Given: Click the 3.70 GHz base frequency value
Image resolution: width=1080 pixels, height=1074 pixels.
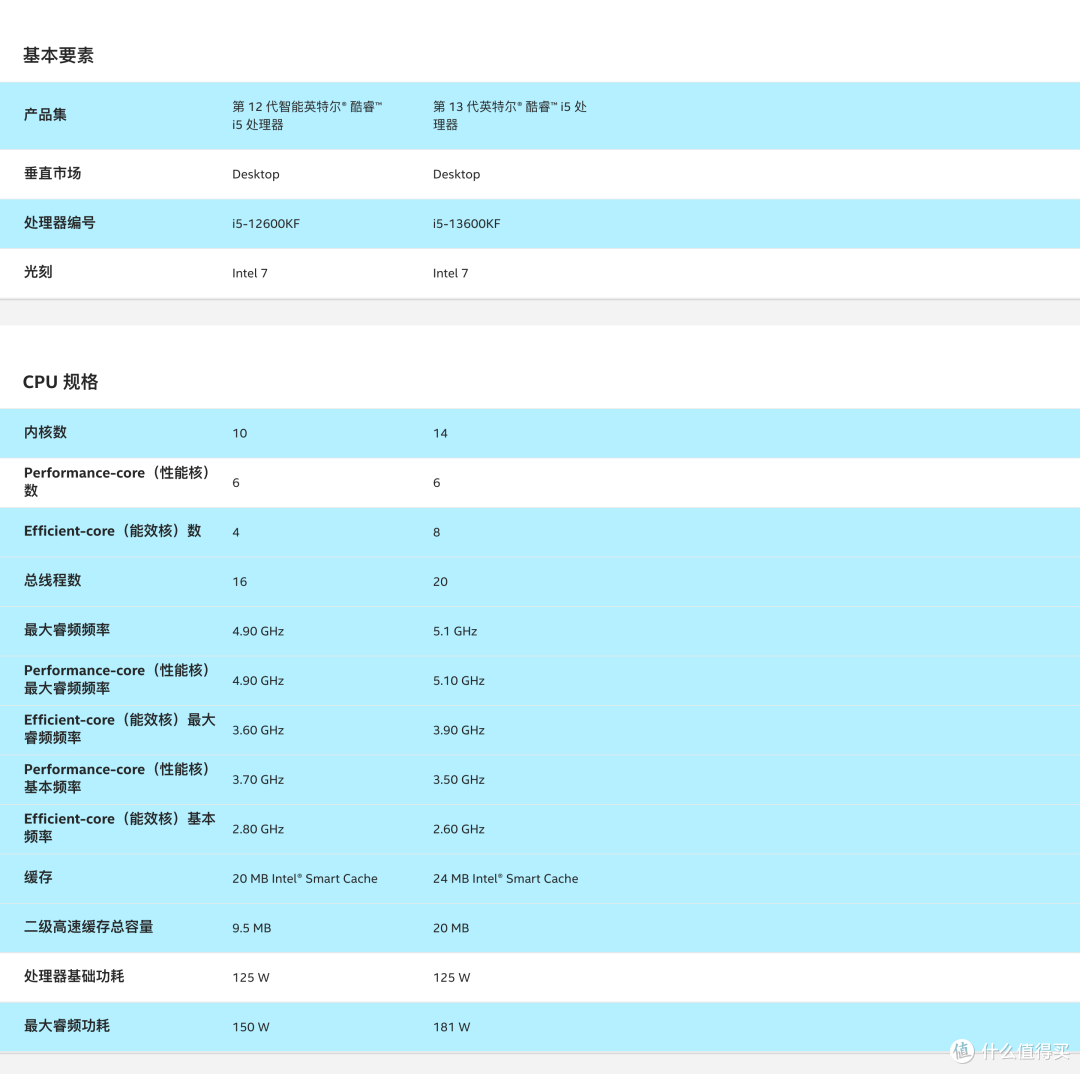Looking at the screenshot, I should [258, 781].
